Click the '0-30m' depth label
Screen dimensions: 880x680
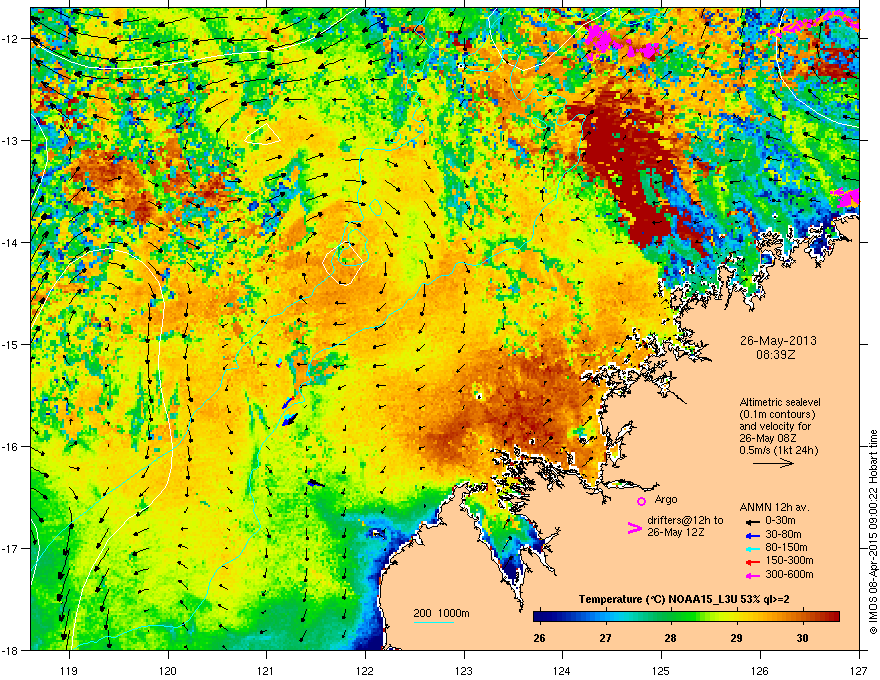[x=780, y=521]
